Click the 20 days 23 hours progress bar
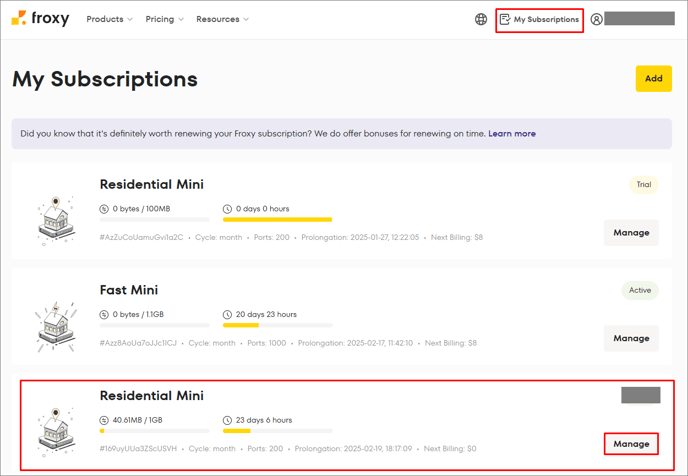The width and height of the screenshot is (688, 476). pos(278,325)
